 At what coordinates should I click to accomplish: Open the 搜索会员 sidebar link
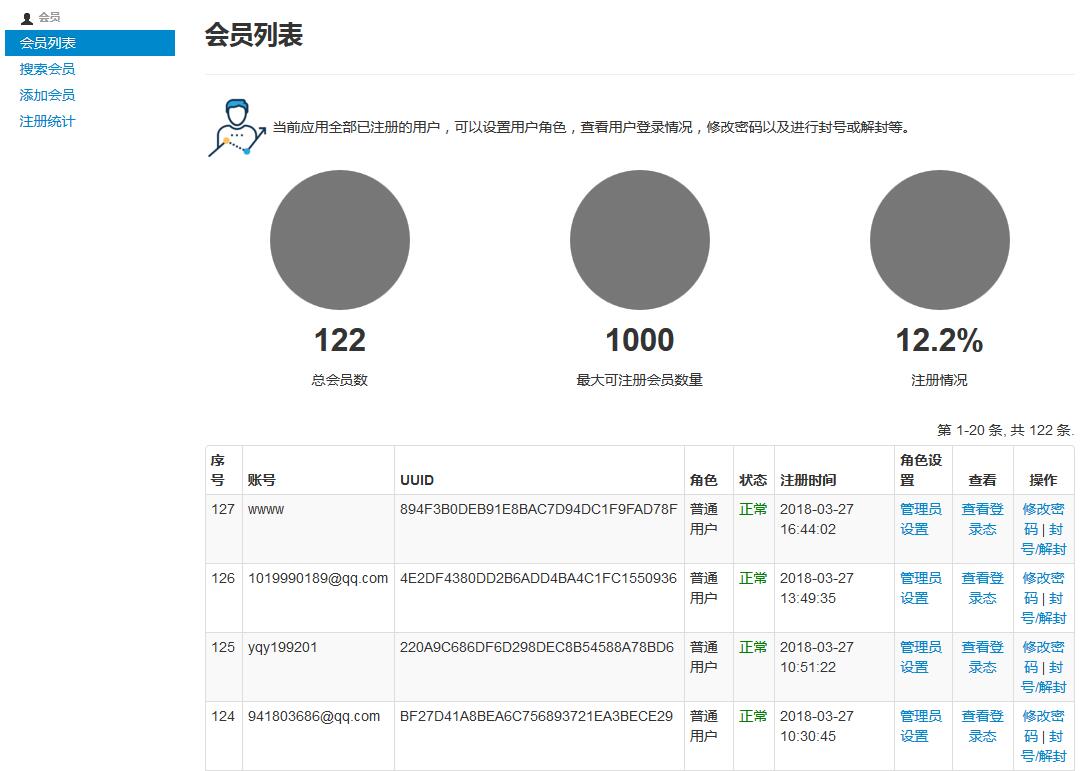[x=47, y=69]
